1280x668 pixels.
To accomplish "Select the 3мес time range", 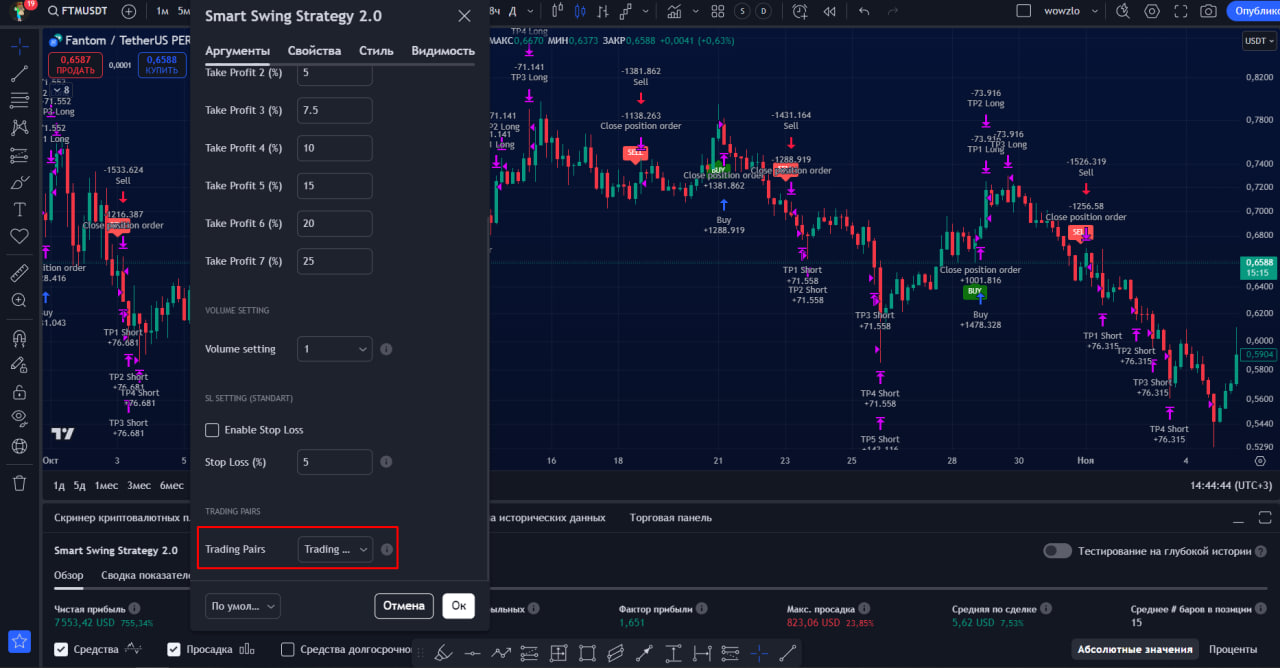I will [139, 486].
